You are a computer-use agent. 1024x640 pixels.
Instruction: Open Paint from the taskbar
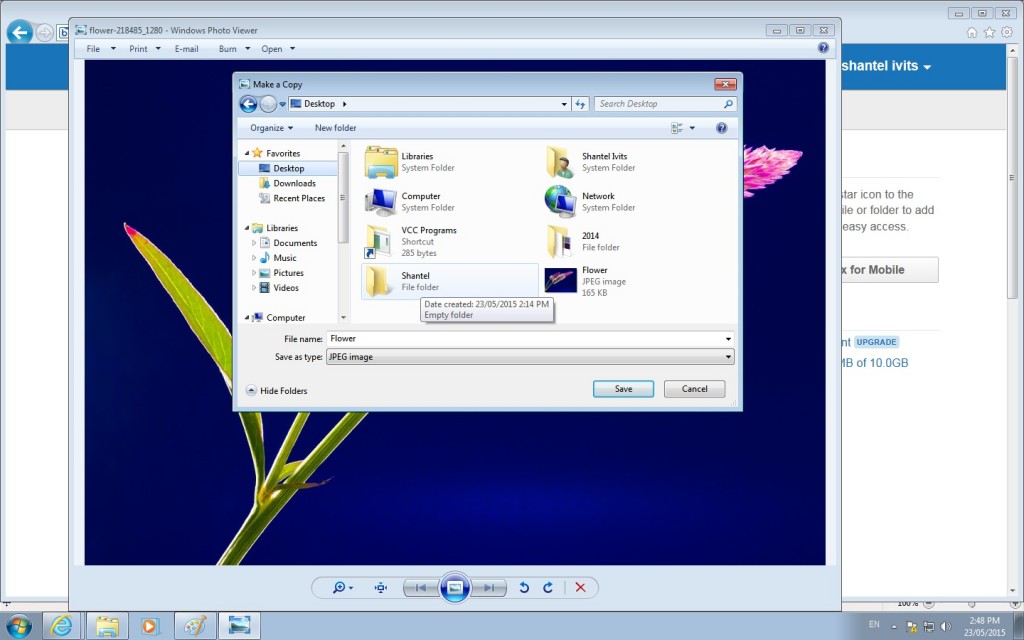tap(195, 626)
